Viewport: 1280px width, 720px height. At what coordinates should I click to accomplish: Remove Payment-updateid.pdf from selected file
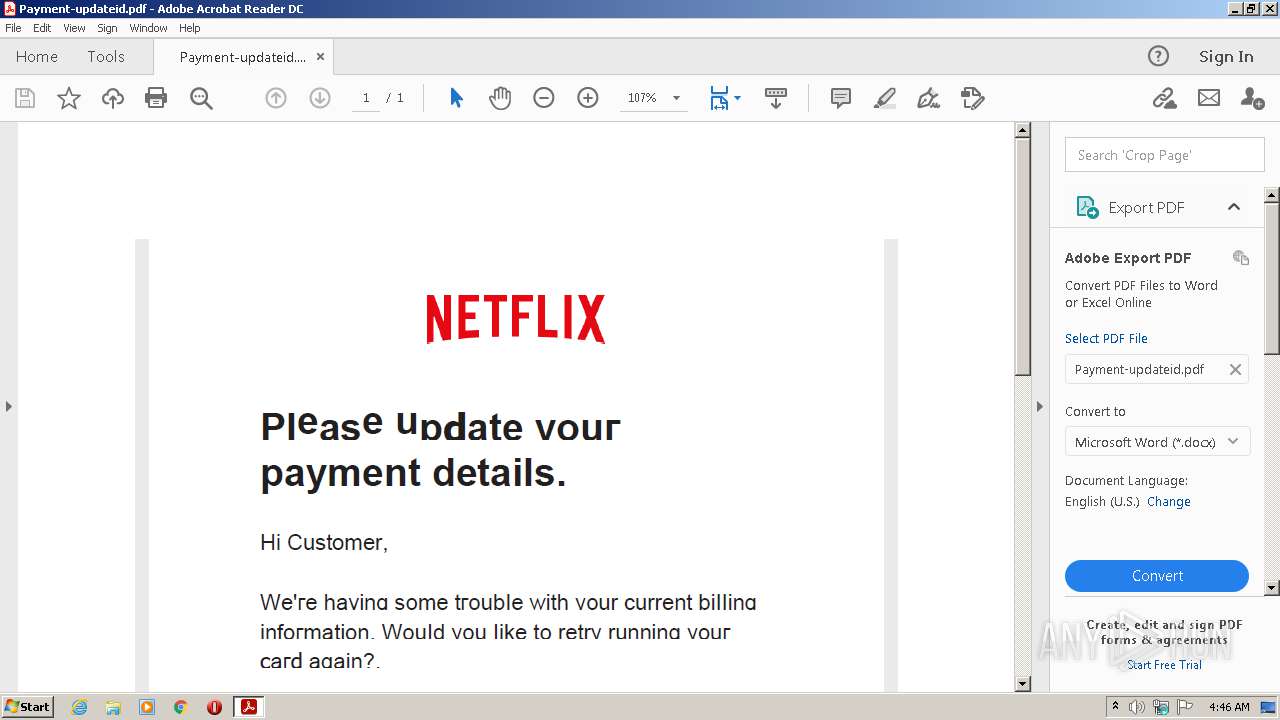tap(1235, 369)
